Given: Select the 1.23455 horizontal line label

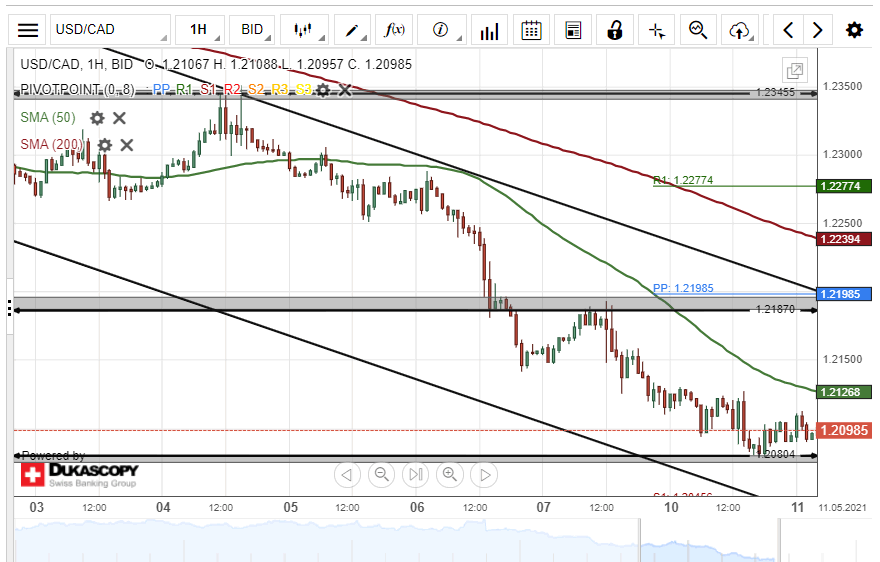Looking at the screenshot, I should (775, 93).
